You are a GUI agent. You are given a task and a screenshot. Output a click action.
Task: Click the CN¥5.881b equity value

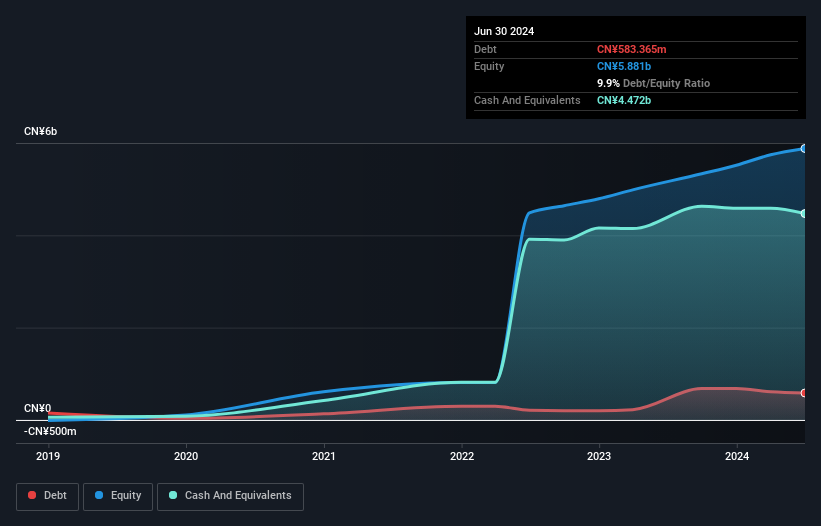point(624,66)
